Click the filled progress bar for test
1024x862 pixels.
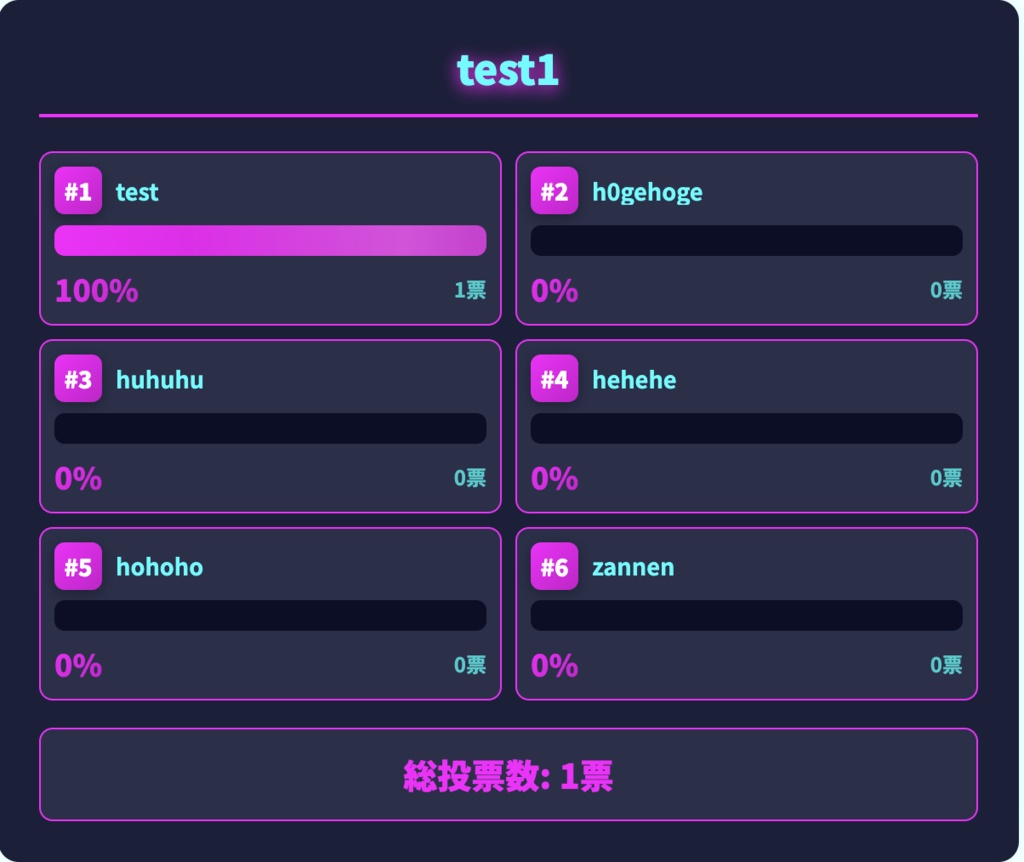pos(270,240)
